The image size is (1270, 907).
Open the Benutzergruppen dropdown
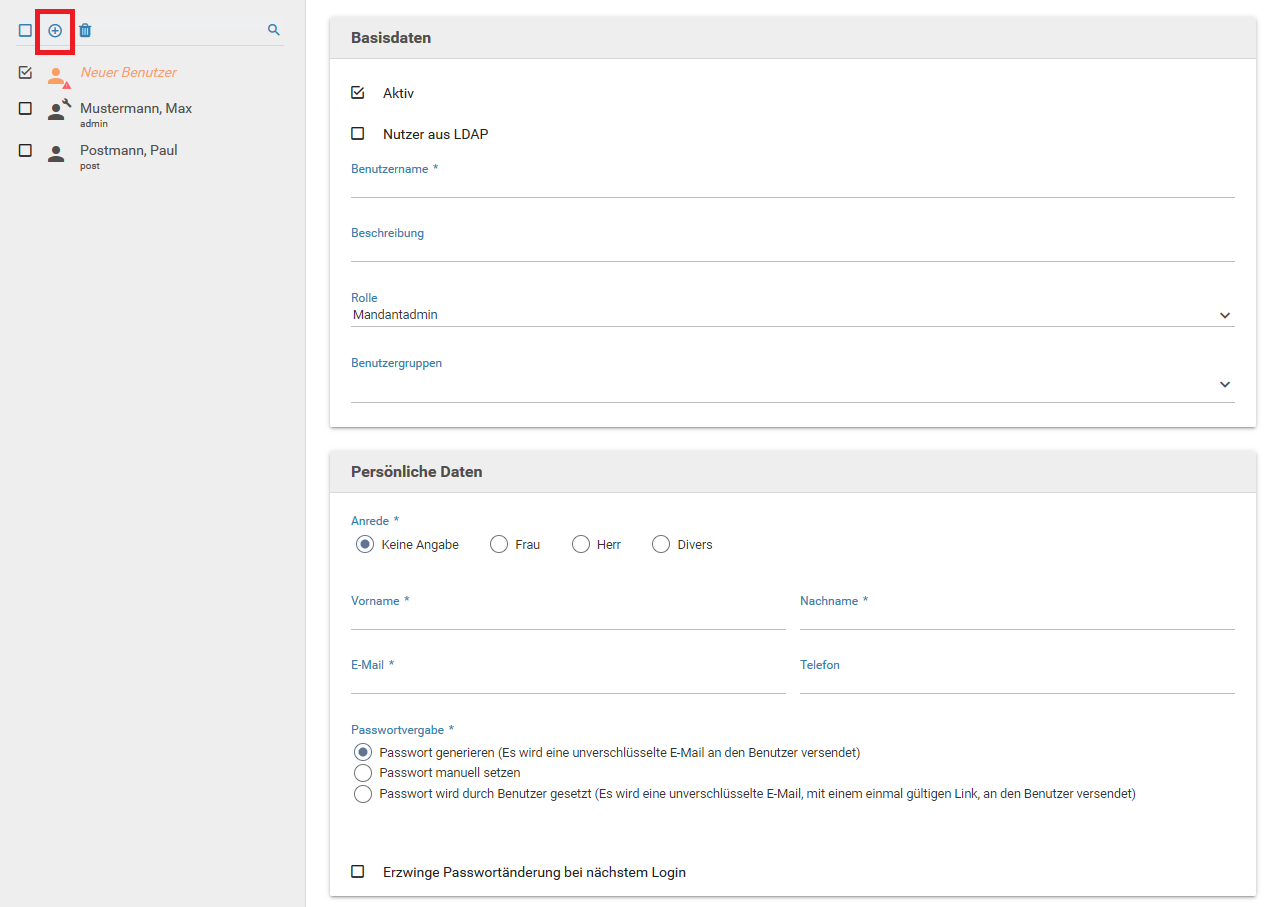coord(792,385)
